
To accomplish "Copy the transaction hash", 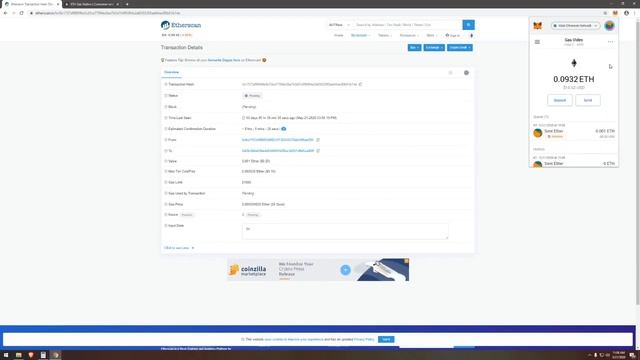I will (360, 84).
